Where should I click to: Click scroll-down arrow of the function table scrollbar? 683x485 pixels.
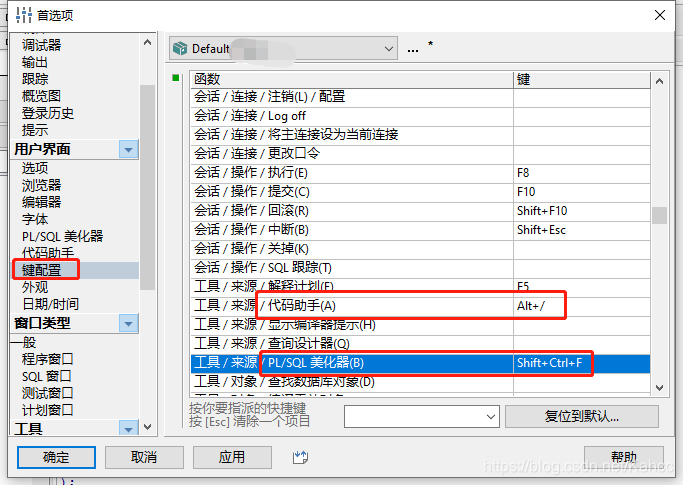pyautogui.click(x=659, y=387)
